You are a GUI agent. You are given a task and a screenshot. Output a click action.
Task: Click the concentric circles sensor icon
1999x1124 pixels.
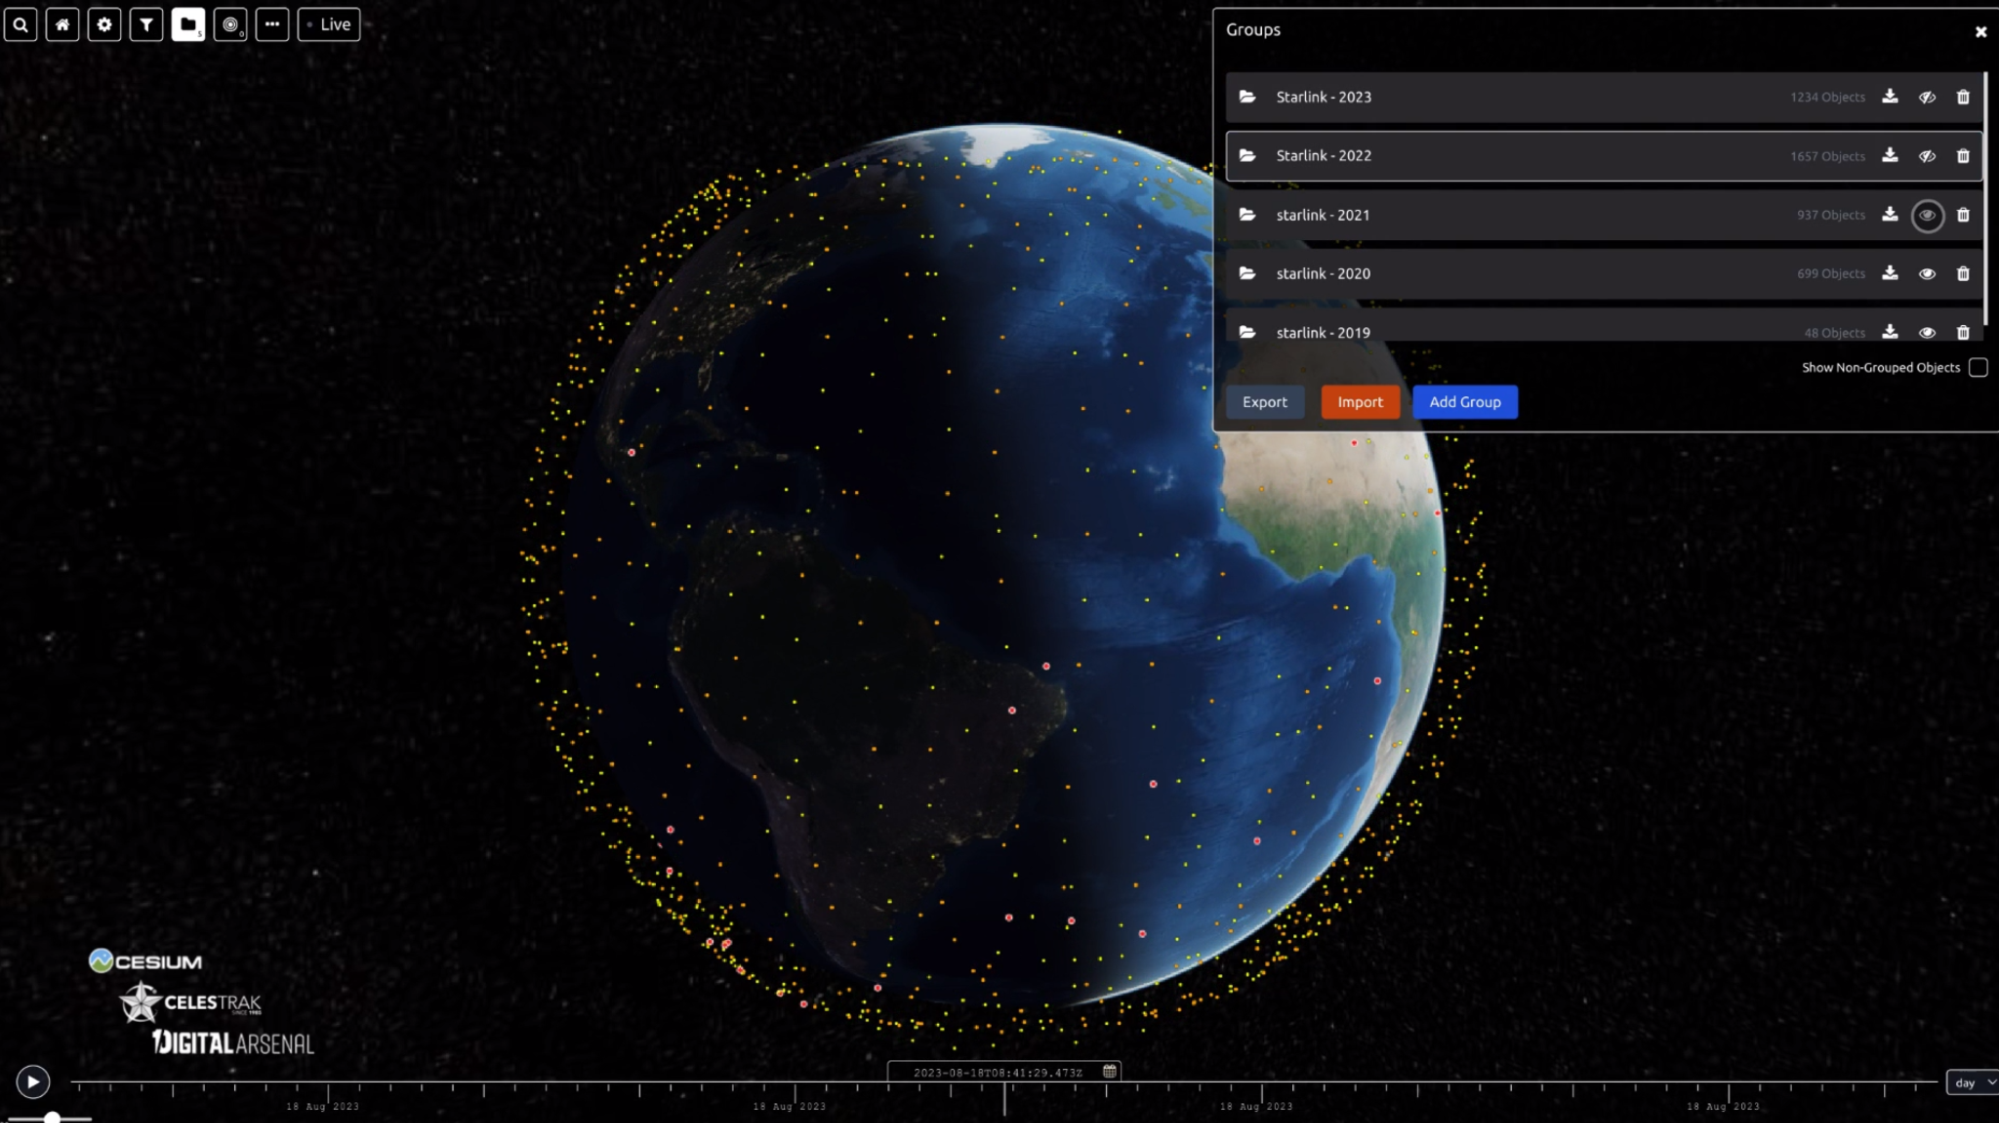[230, 24]
